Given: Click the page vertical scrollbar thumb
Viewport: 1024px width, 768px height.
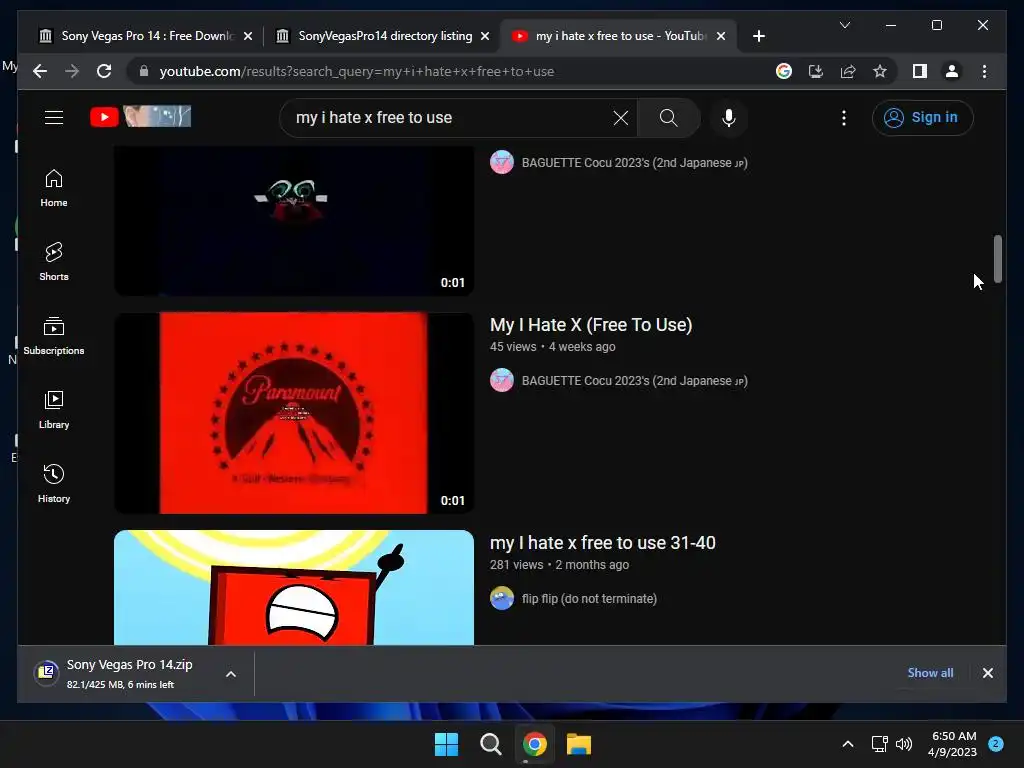Looking at the screenshot, I should tap(997, 259).
